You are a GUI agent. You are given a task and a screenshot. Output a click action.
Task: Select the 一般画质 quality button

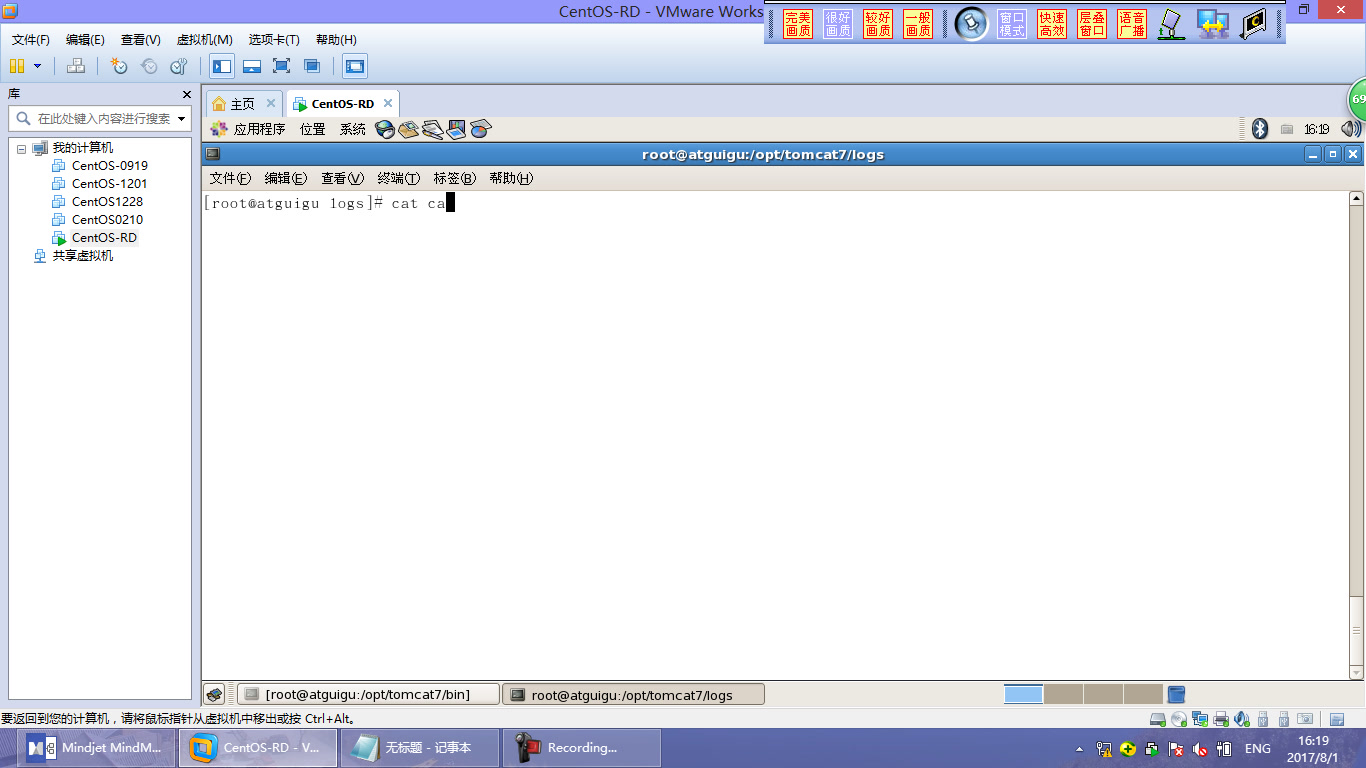point(918,25)
